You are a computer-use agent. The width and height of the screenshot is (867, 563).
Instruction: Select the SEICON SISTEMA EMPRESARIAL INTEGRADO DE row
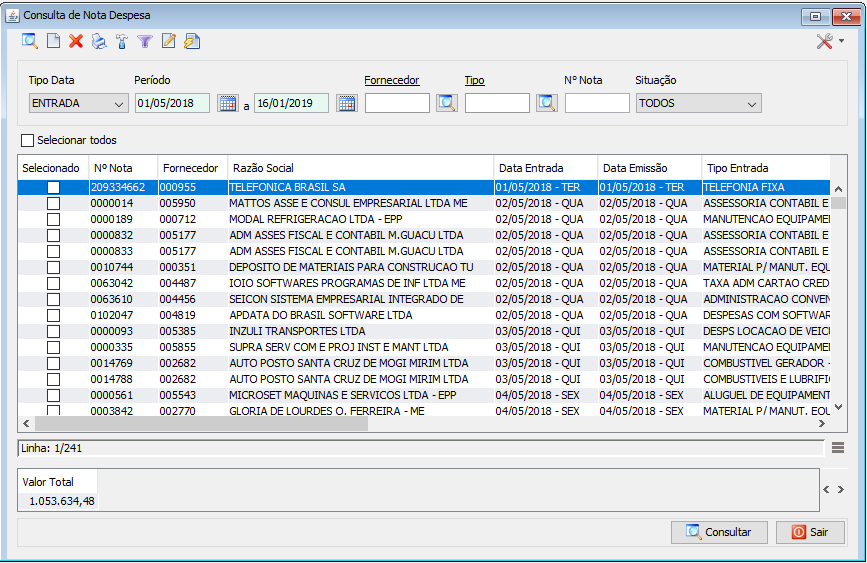[424, 299]
